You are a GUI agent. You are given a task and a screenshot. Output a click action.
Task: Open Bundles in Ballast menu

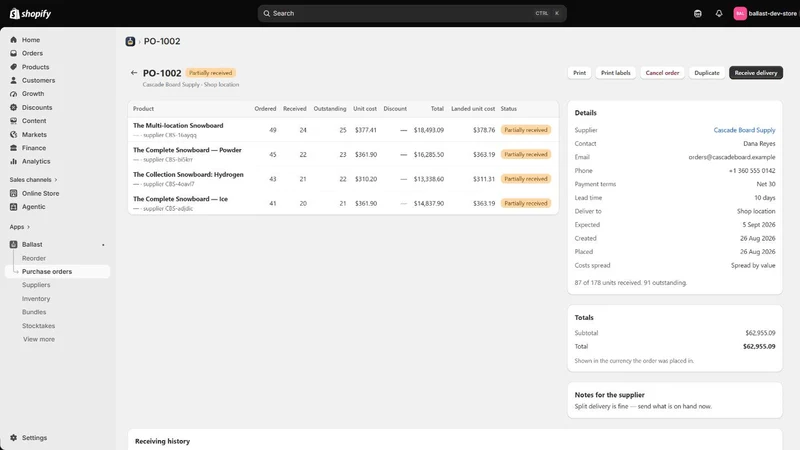click(x=34, y=312)
